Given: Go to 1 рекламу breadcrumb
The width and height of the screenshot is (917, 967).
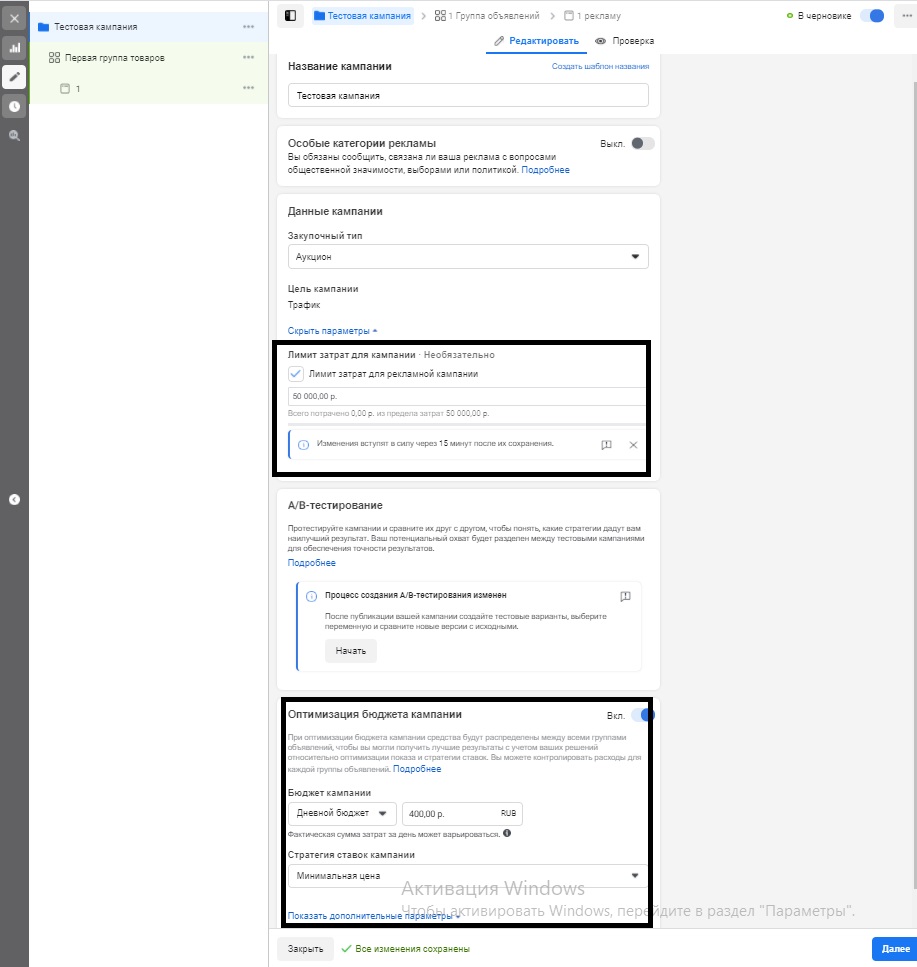Looking at the screenshot, I should (x=592, y=16).
